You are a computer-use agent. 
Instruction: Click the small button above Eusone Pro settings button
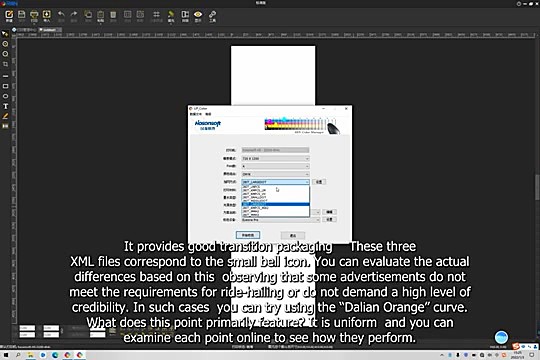[329, 212]
